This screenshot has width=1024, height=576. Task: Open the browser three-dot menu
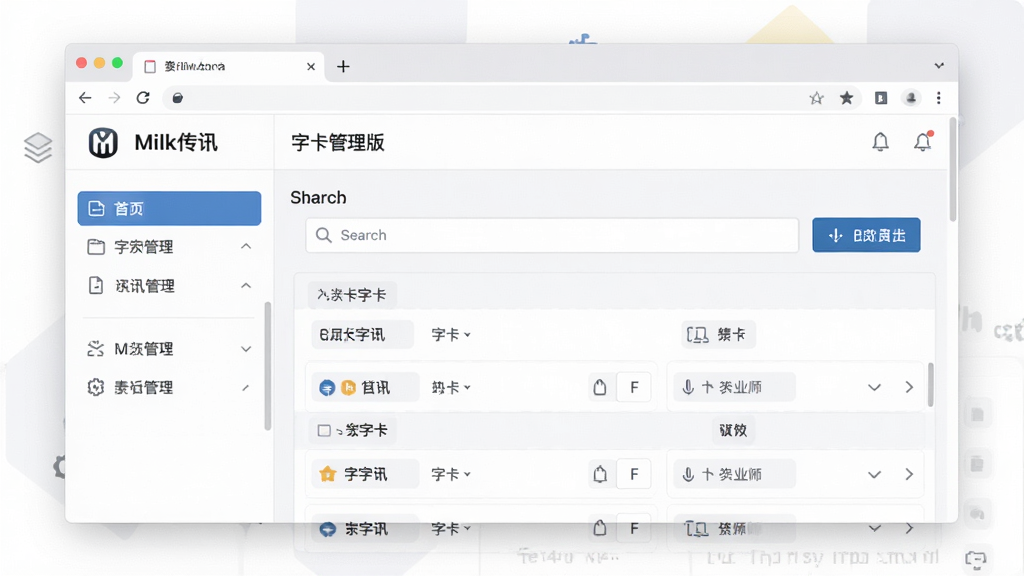coord(938,98)
